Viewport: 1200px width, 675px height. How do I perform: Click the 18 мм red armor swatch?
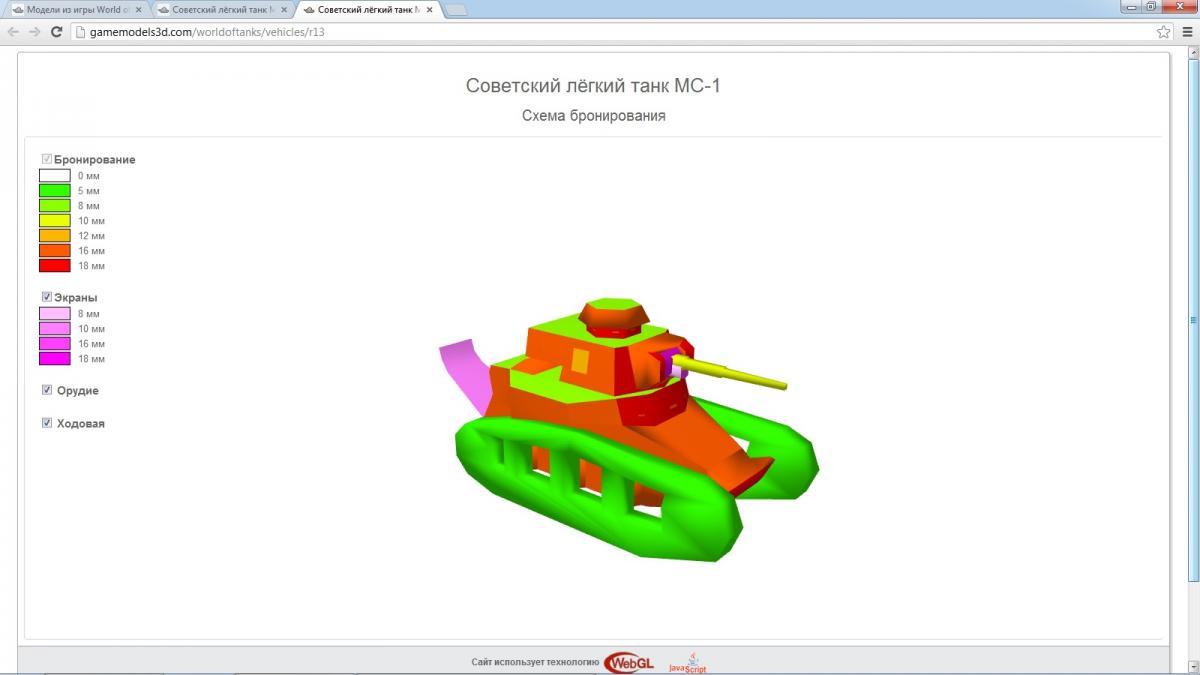click(55, 266)
